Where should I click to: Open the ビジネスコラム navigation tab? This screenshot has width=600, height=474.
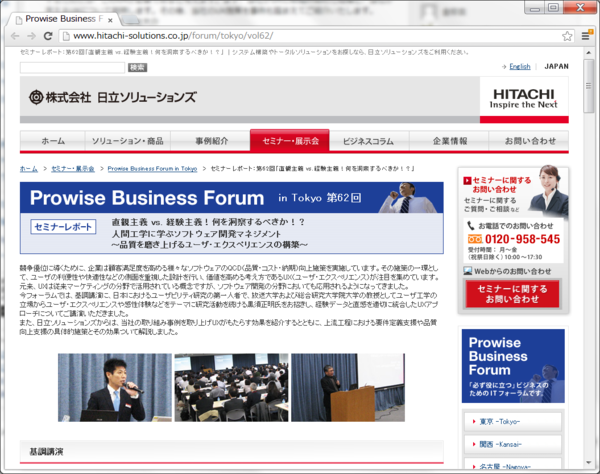(x=368, y=141)
